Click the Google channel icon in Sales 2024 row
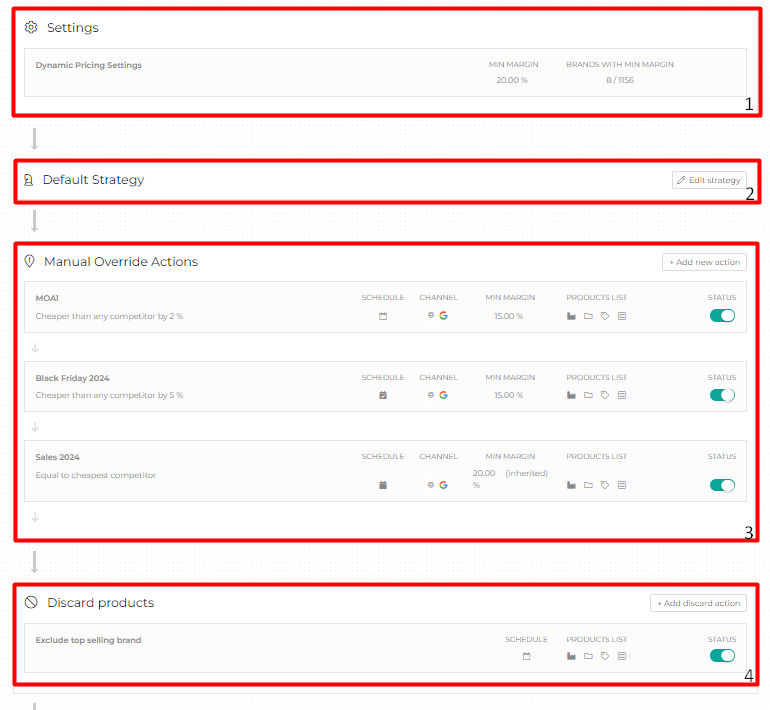This screenshot has width=770, height=710. pos(443,485)
